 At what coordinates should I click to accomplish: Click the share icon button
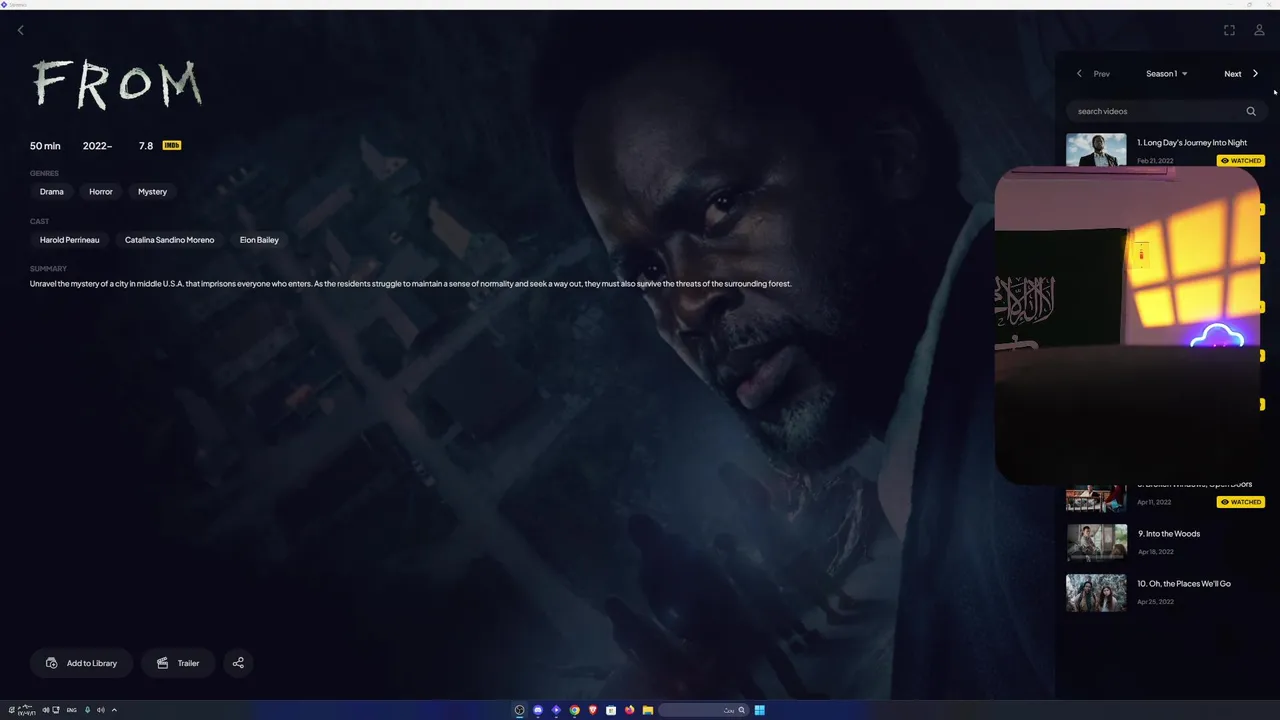point(238,663)
